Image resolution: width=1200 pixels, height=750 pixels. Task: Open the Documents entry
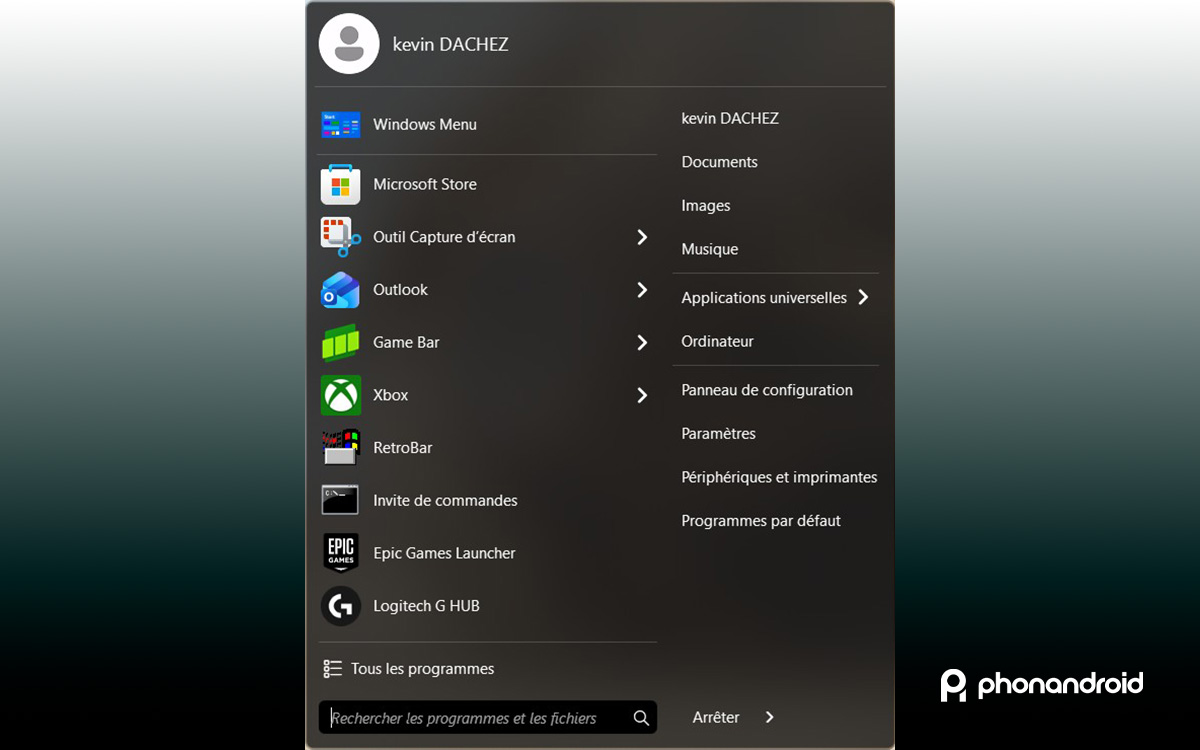coord(719,162)
